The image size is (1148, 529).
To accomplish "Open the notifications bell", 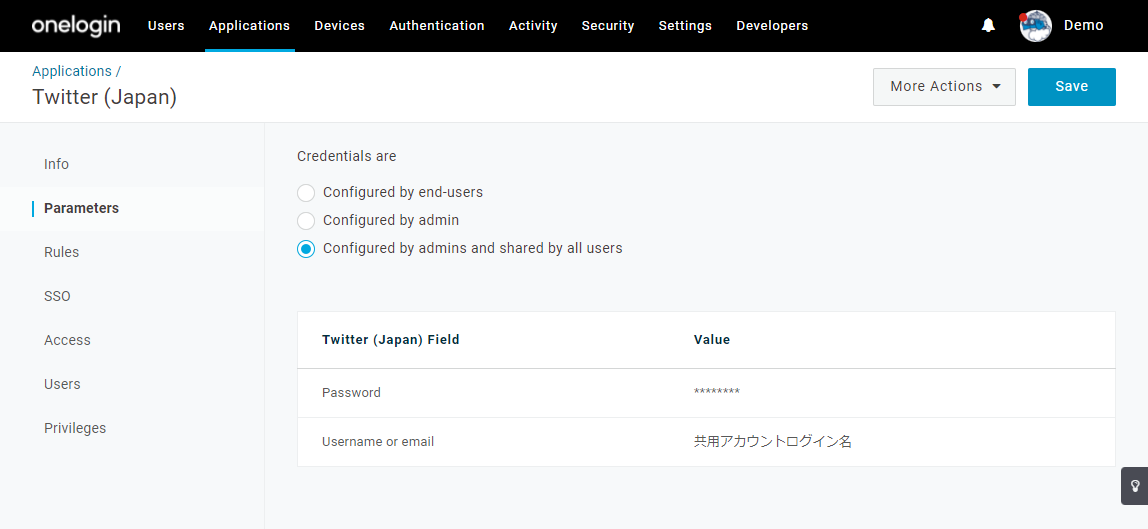I will 988,26.
